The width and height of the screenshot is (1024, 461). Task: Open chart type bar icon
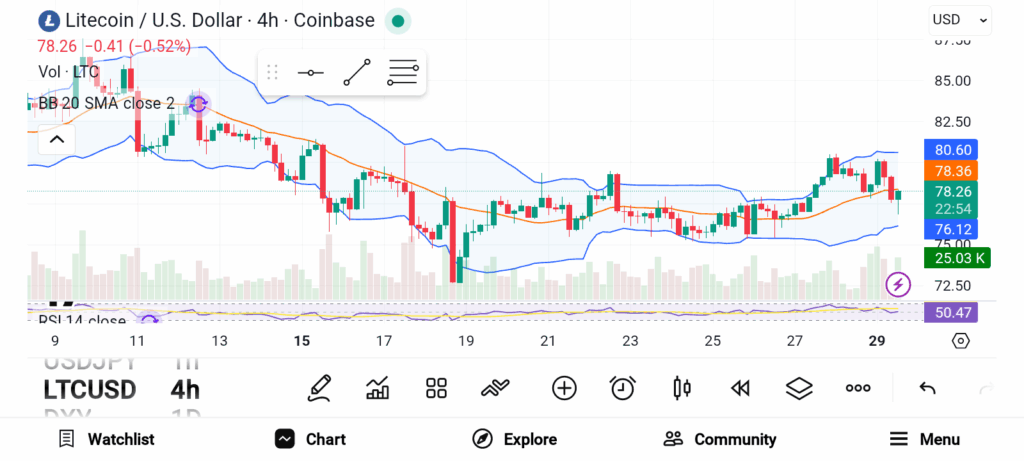[x=378, y=388]
